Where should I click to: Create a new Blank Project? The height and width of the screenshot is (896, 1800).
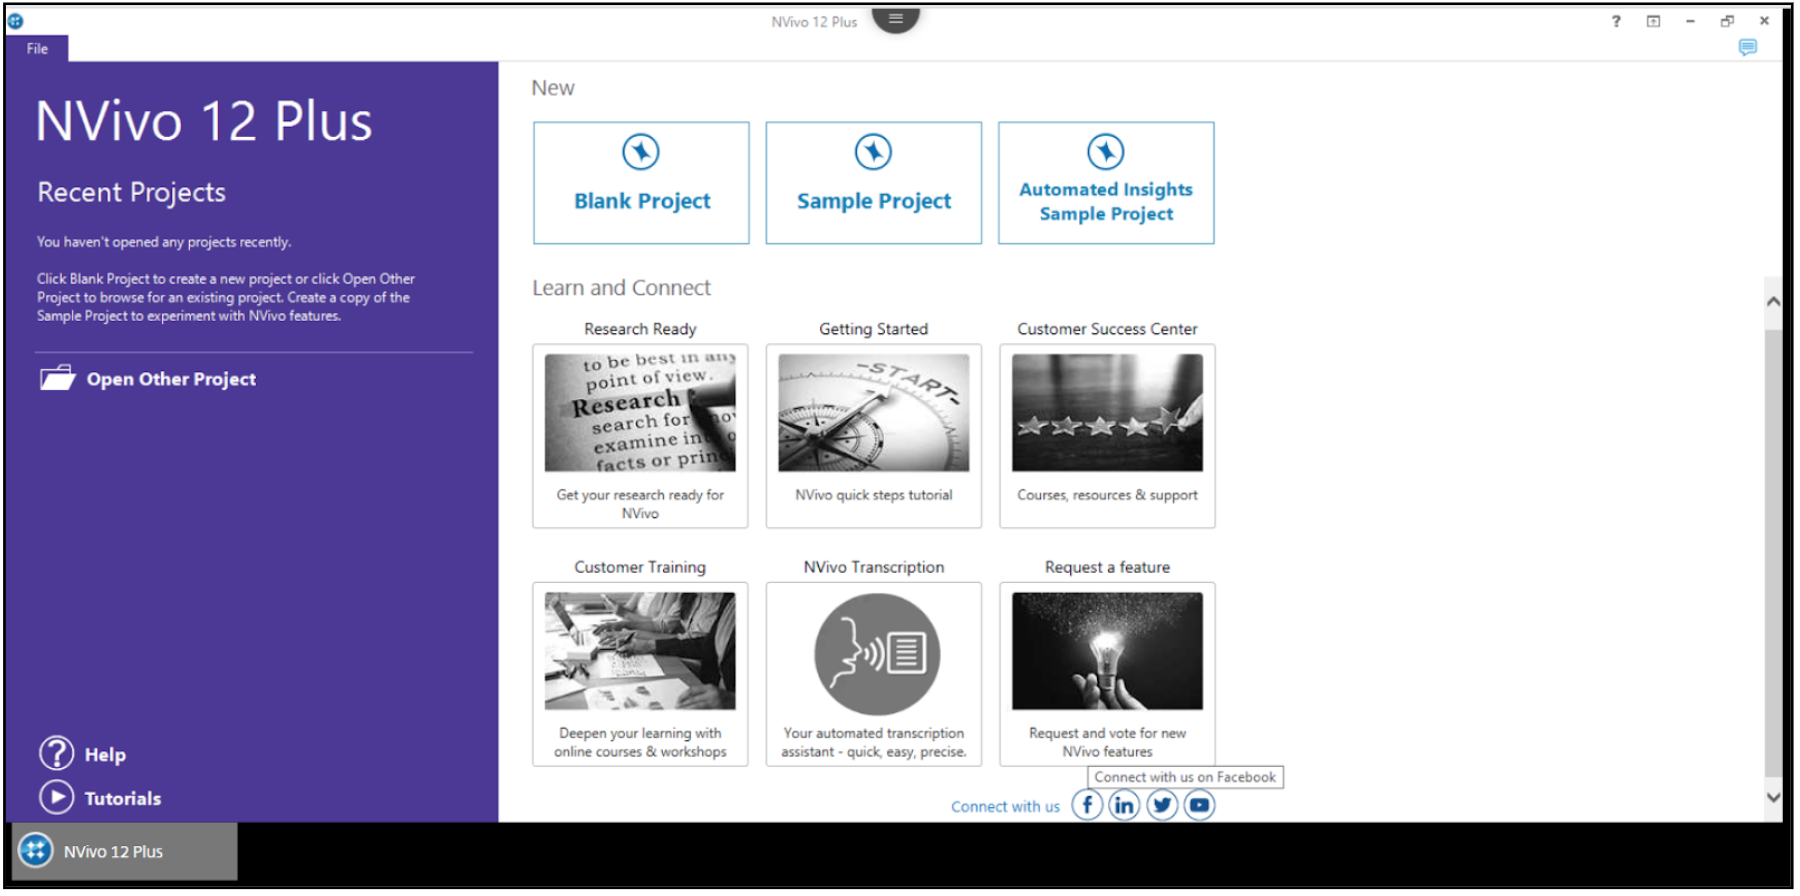click(641, 183)
